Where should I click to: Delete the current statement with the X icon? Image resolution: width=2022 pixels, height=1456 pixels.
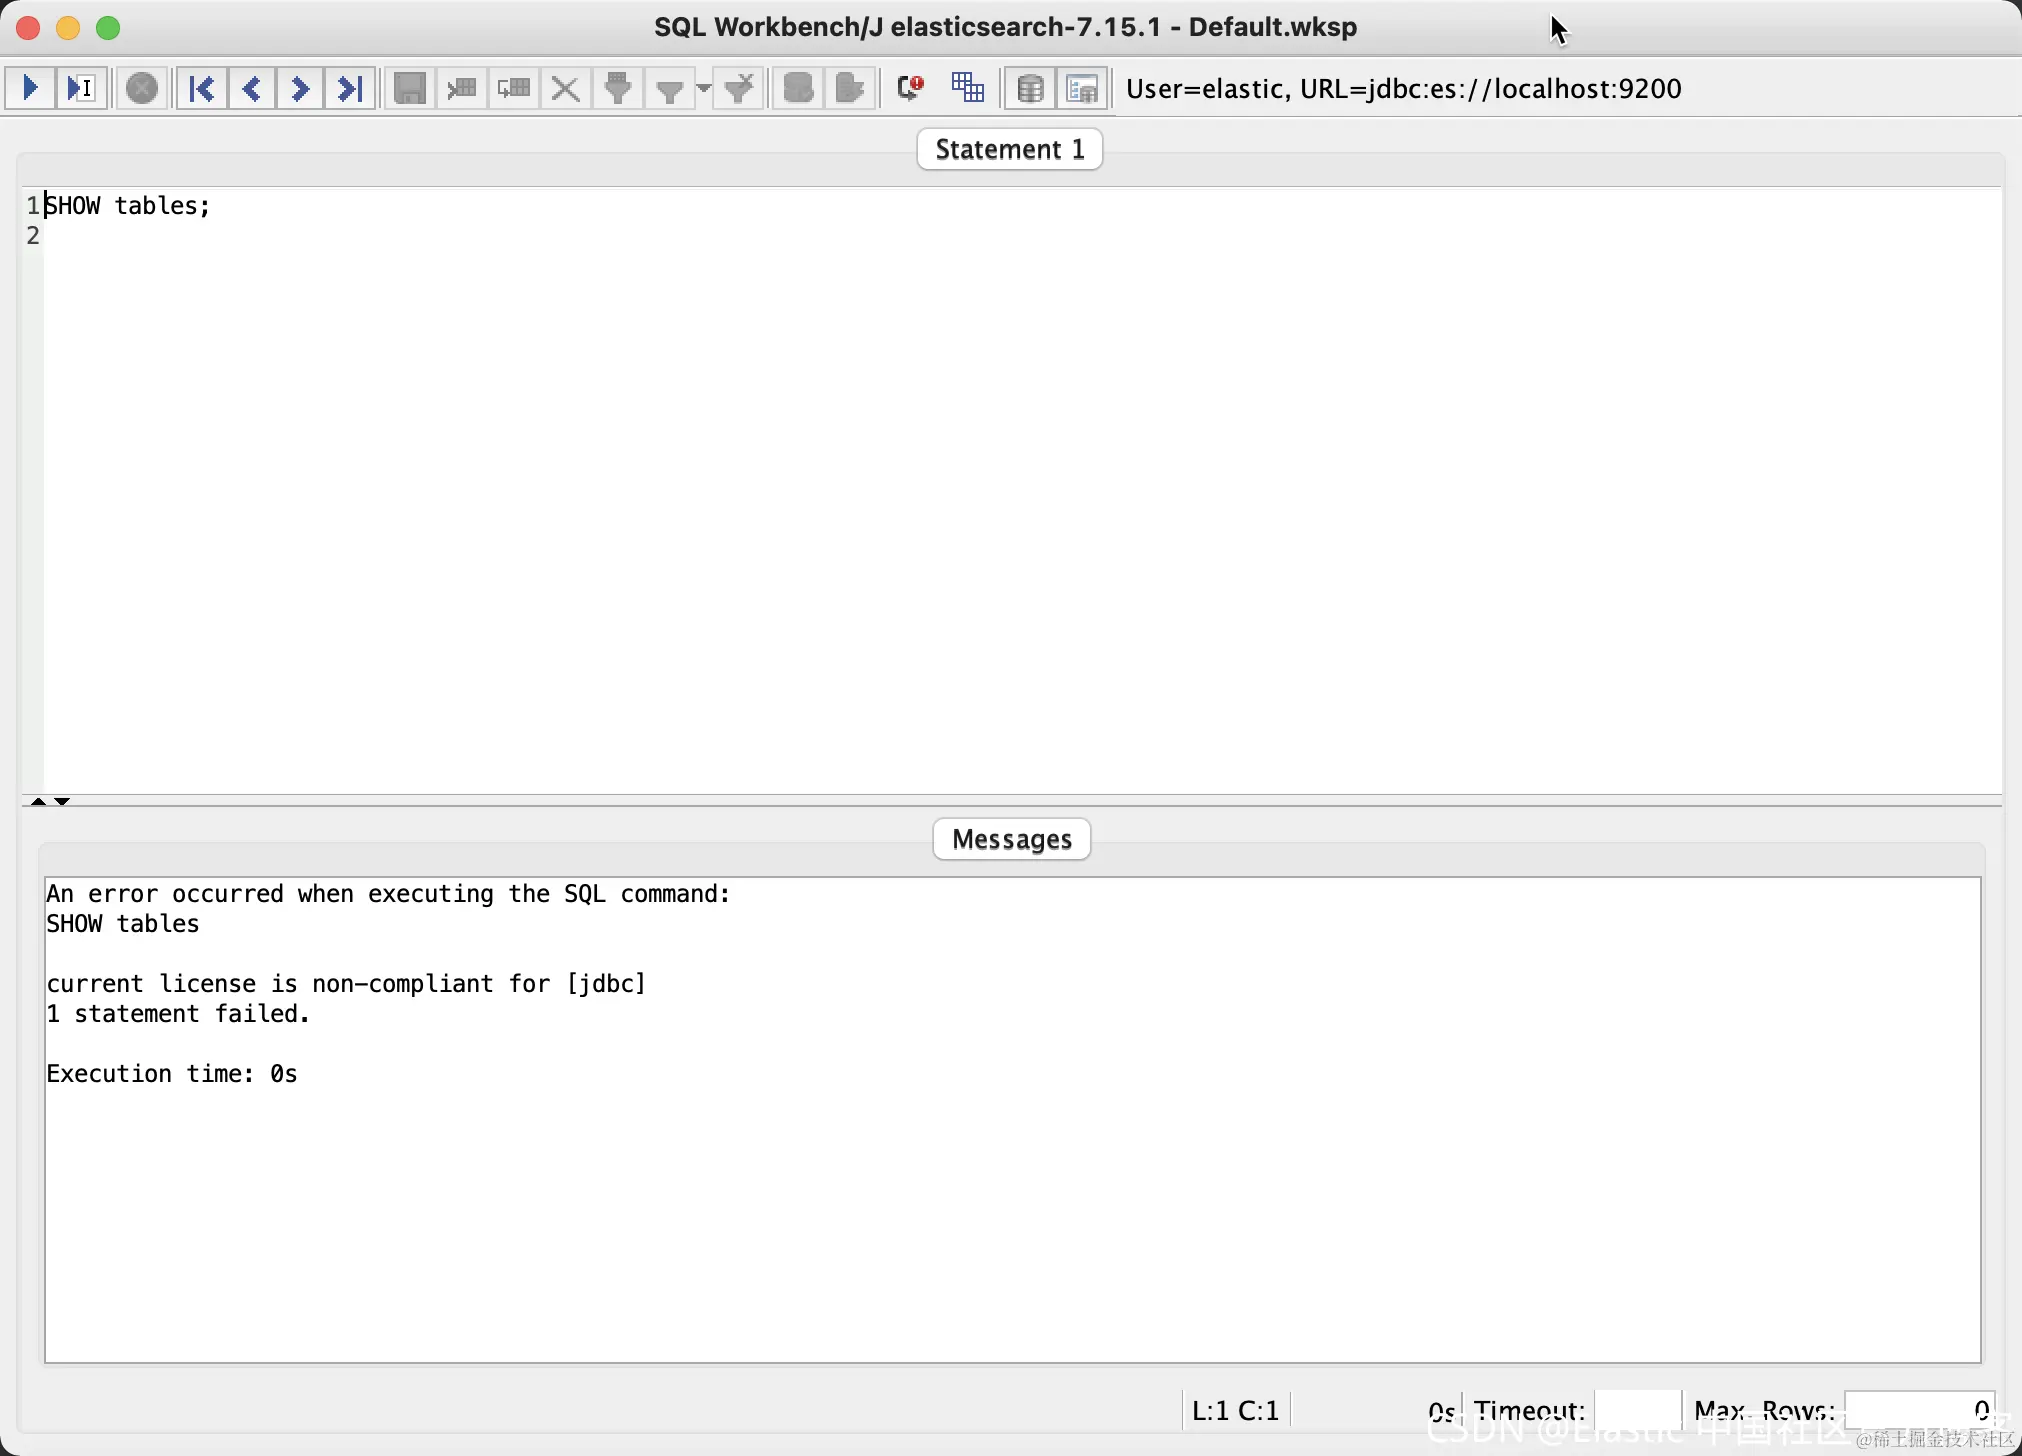click(x=563, y=88)
